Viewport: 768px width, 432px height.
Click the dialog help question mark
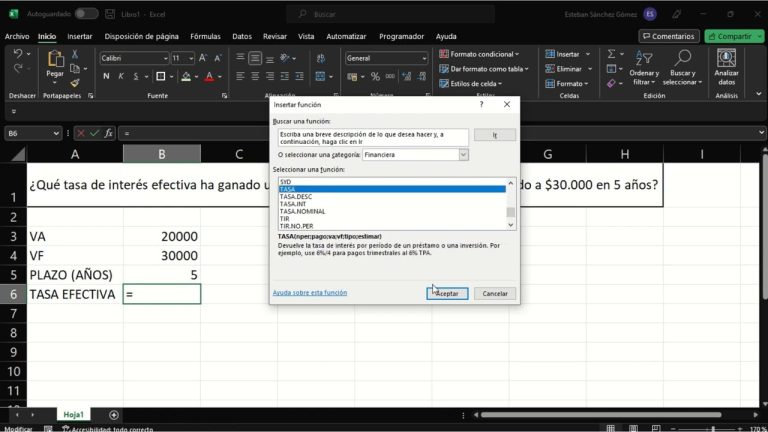[482, 104]
